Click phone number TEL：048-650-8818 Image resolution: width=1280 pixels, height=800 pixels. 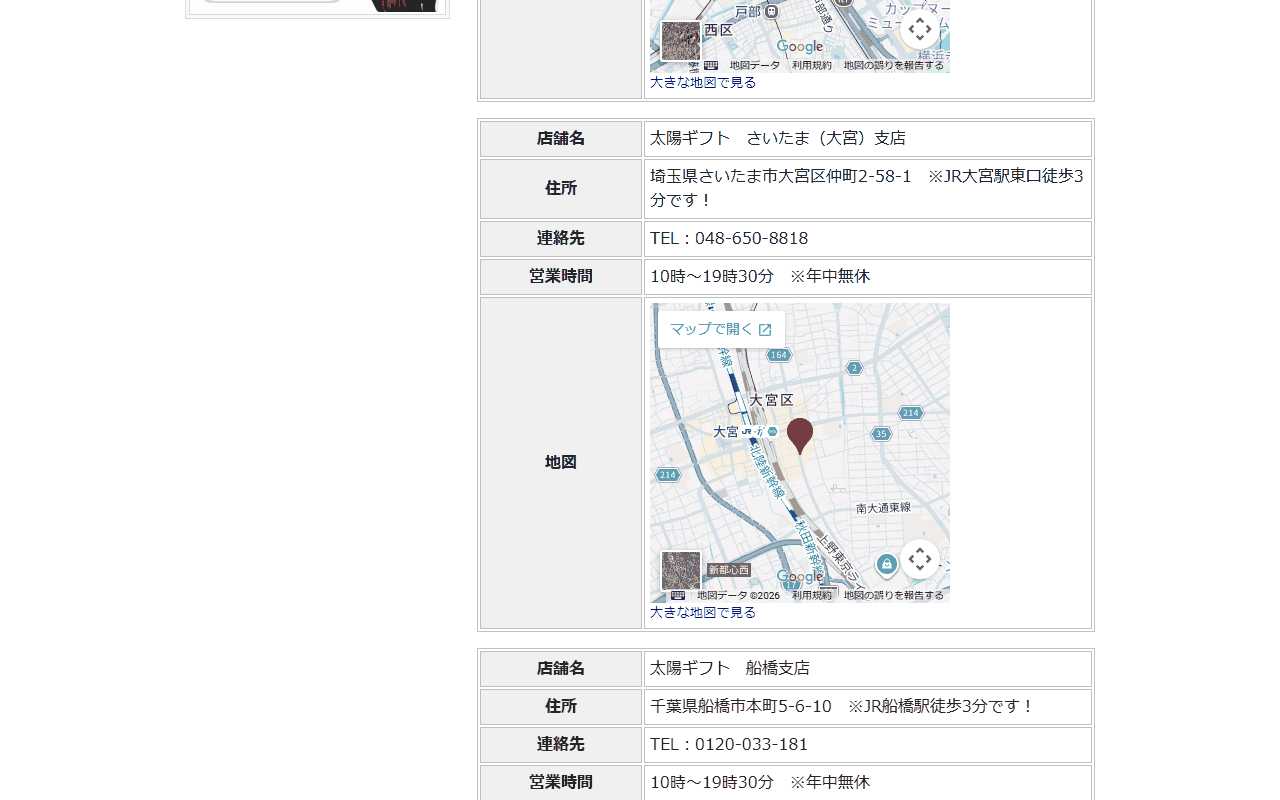tap(729, 238)
